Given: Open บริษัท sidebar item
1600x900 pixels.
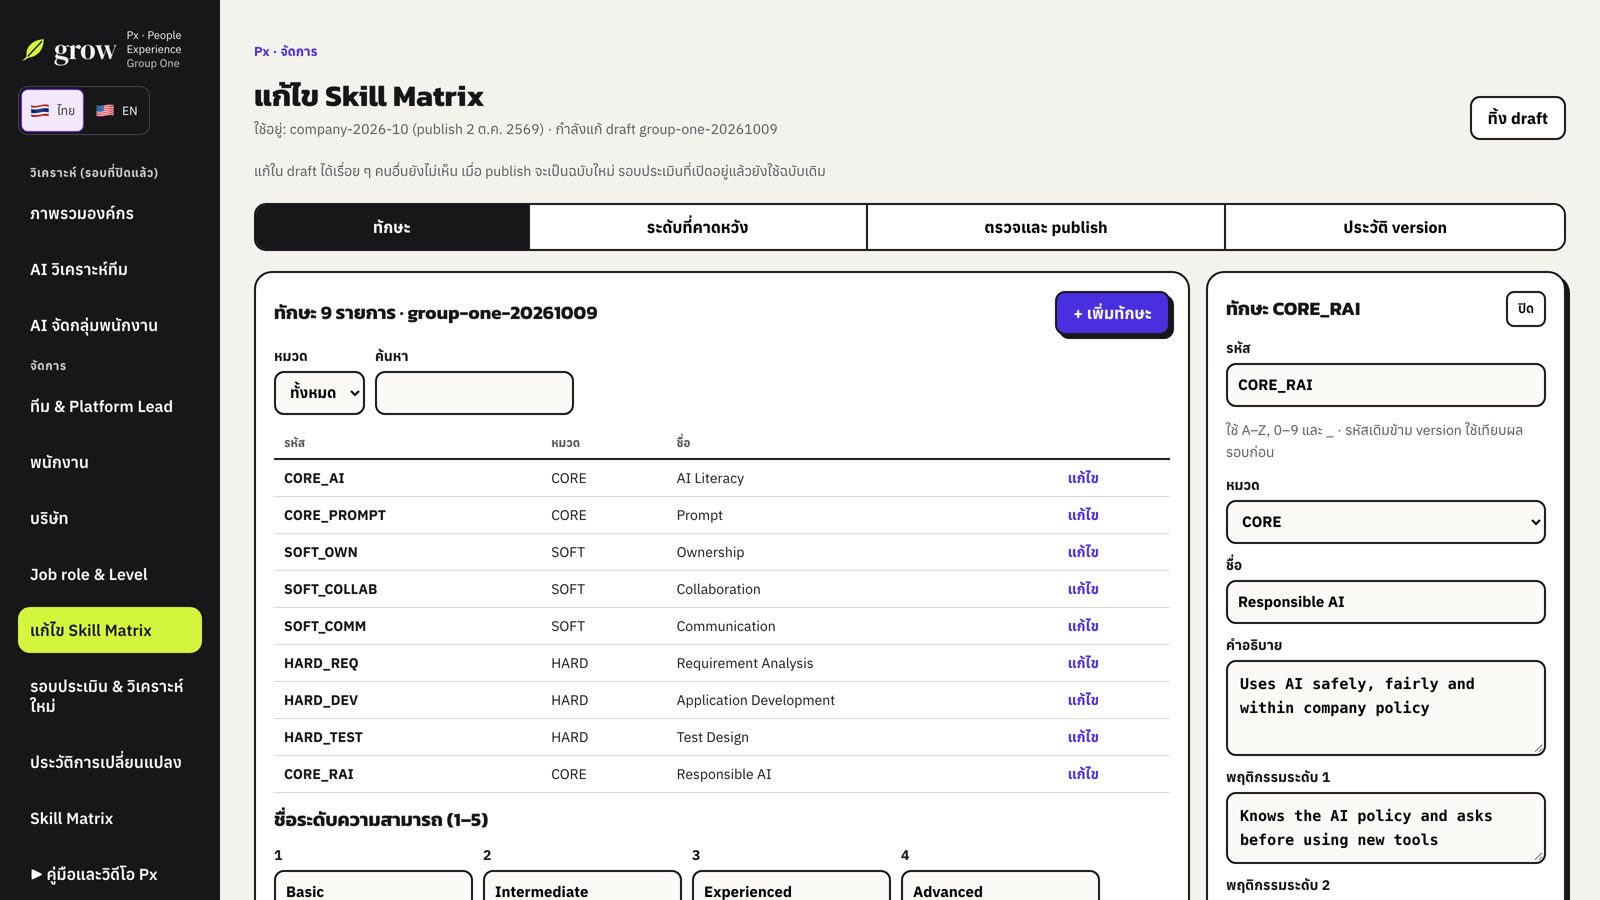Looking at the screenshot, I should [x=110, y=519].
